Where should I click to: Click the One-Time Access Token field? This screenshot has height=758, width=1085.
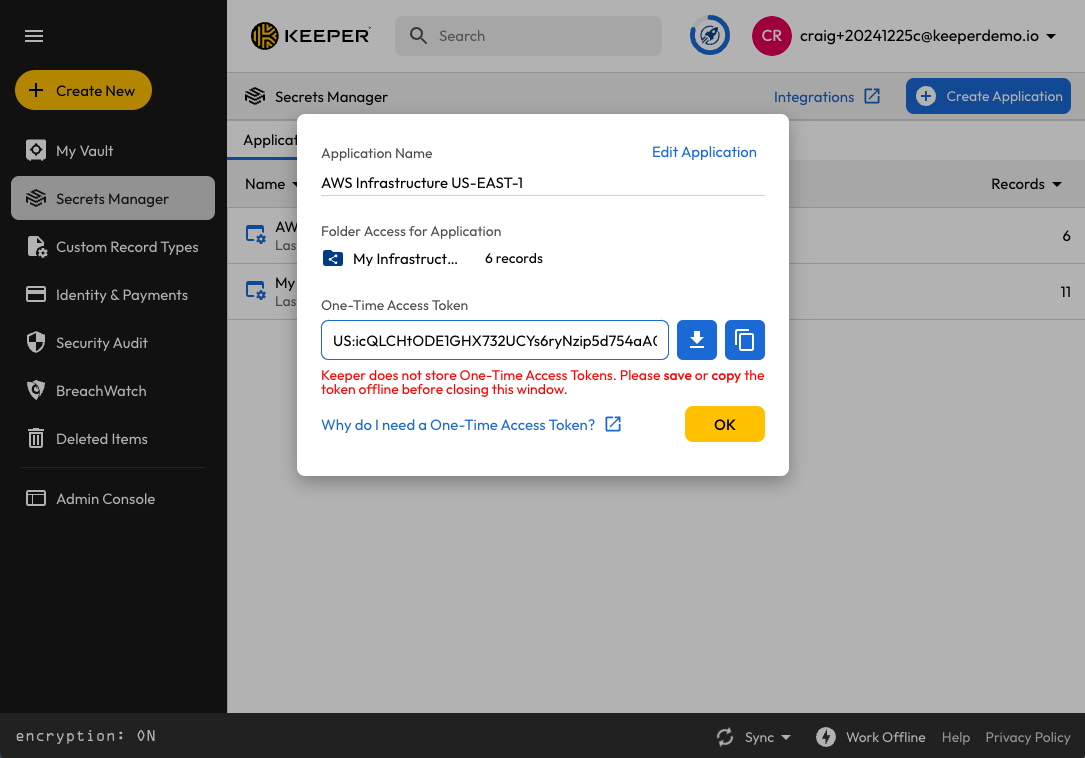tap(494, 340)
